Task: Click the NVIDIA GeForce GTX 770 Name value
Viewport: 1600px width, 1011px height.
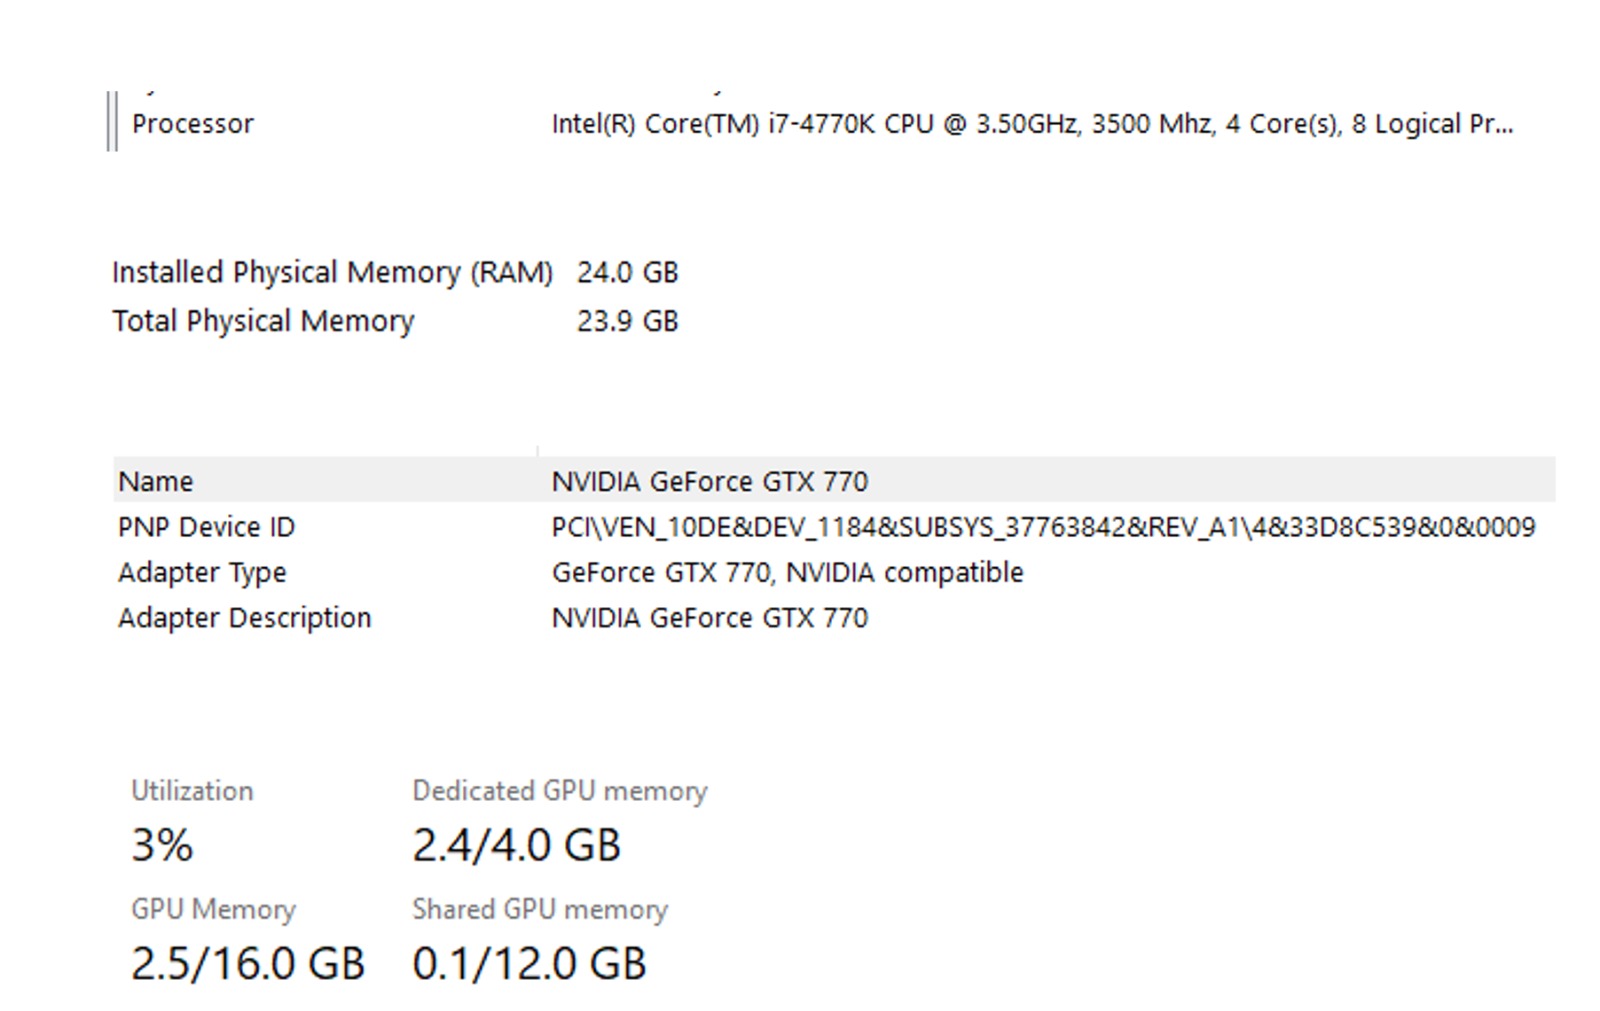Action: pos(709,481)
